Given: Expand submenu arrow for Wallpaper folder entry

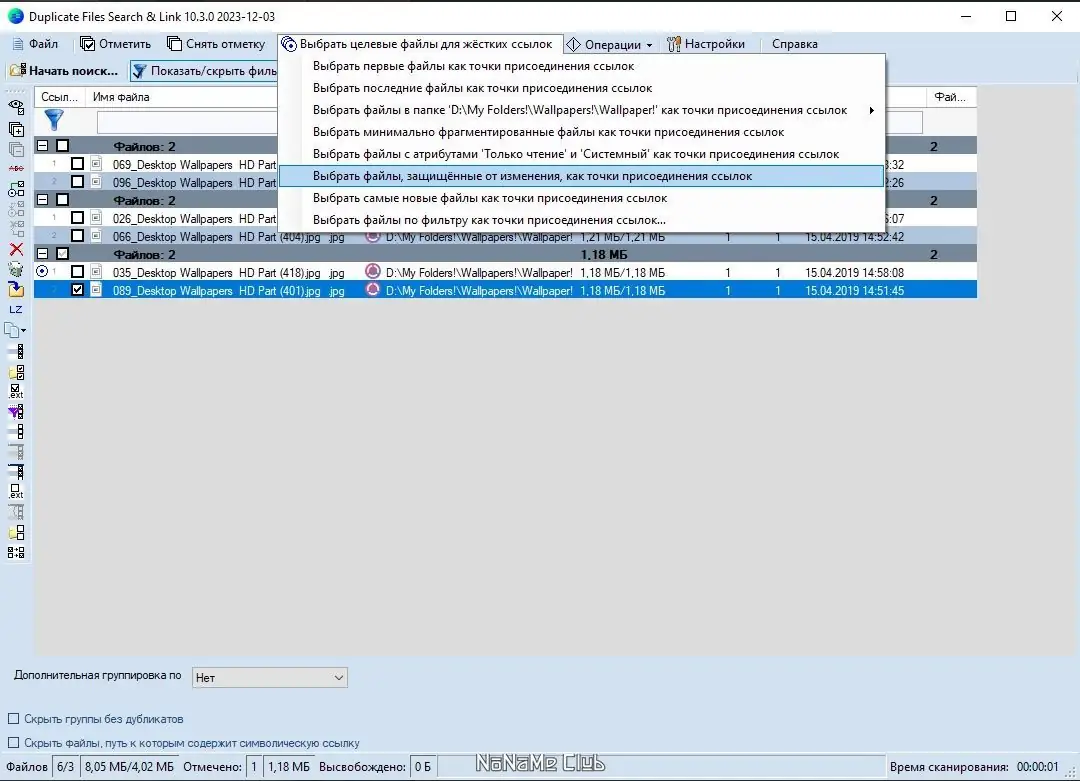Looking at the screenshot, I should pos(871,110).
